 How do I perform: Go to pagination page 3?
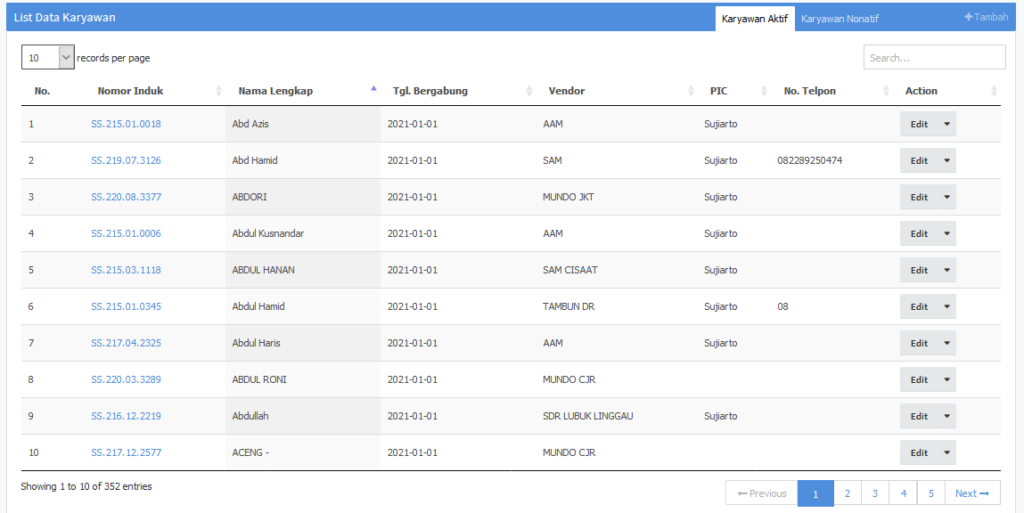click(x=875, y=493)
